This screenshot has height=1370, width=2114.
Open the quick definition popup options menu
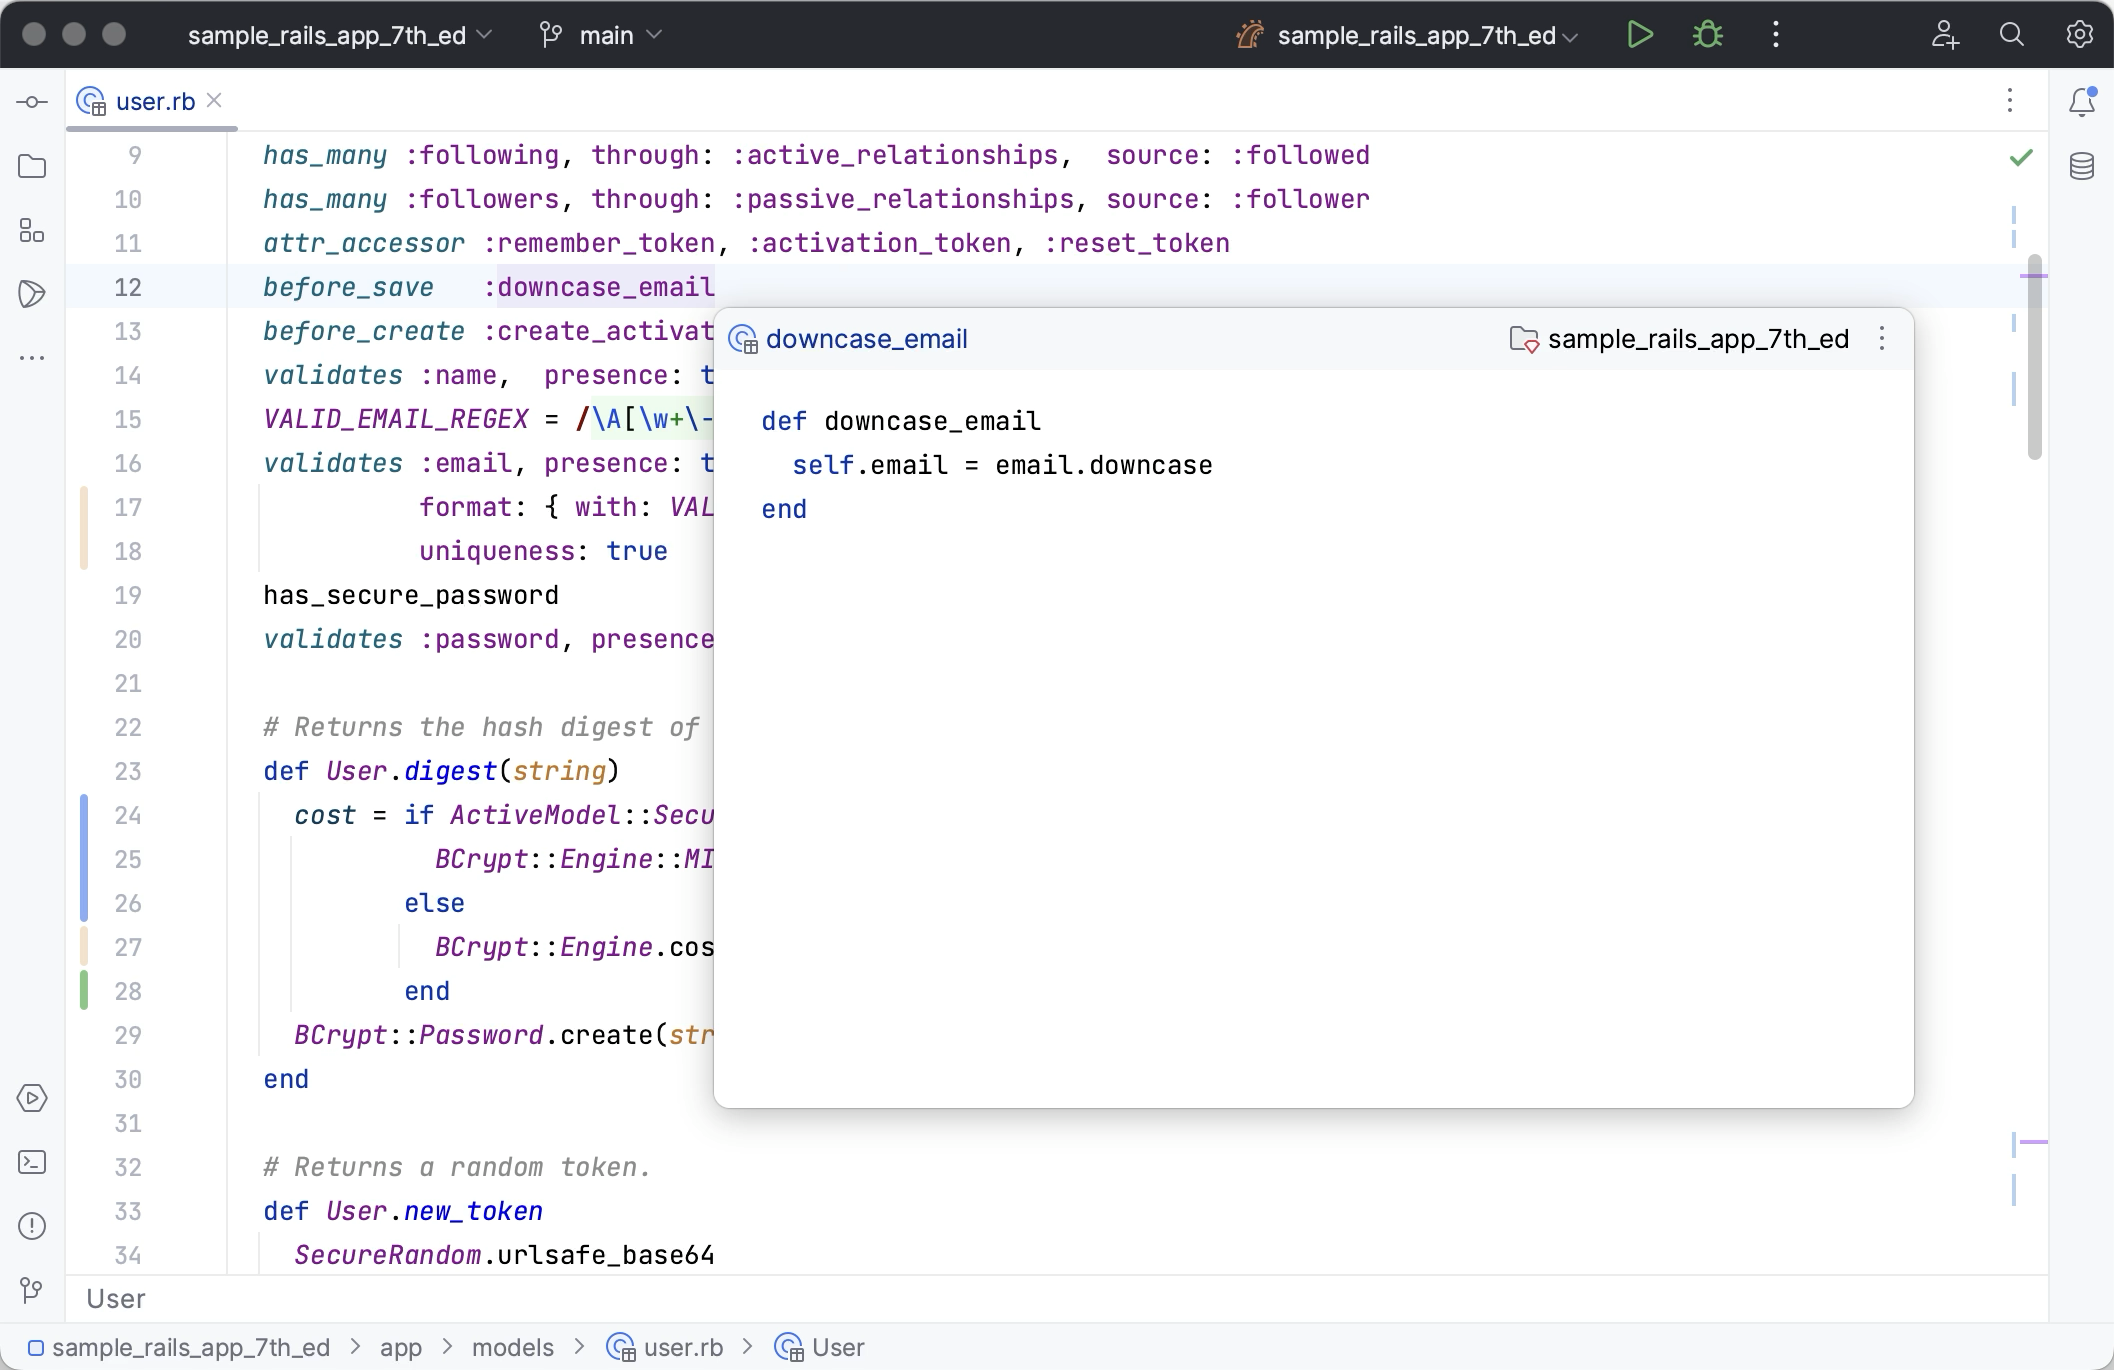point(1882,339)
